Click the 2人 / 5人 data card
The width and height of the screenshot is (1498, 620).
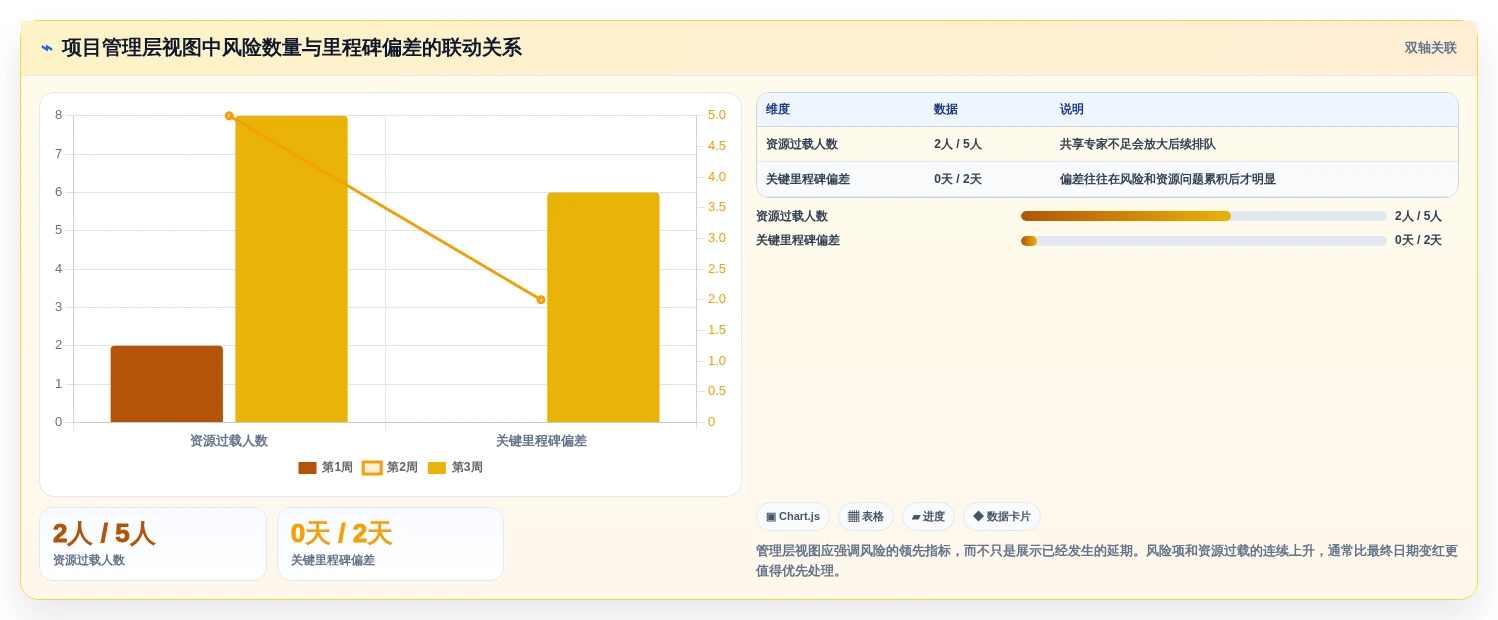(153, 544)
